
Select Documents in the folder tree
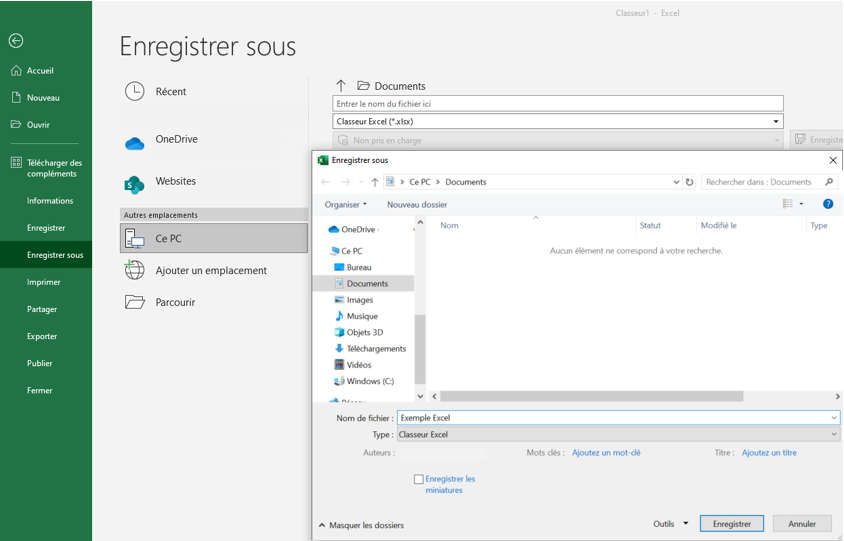tap(364, 283)
